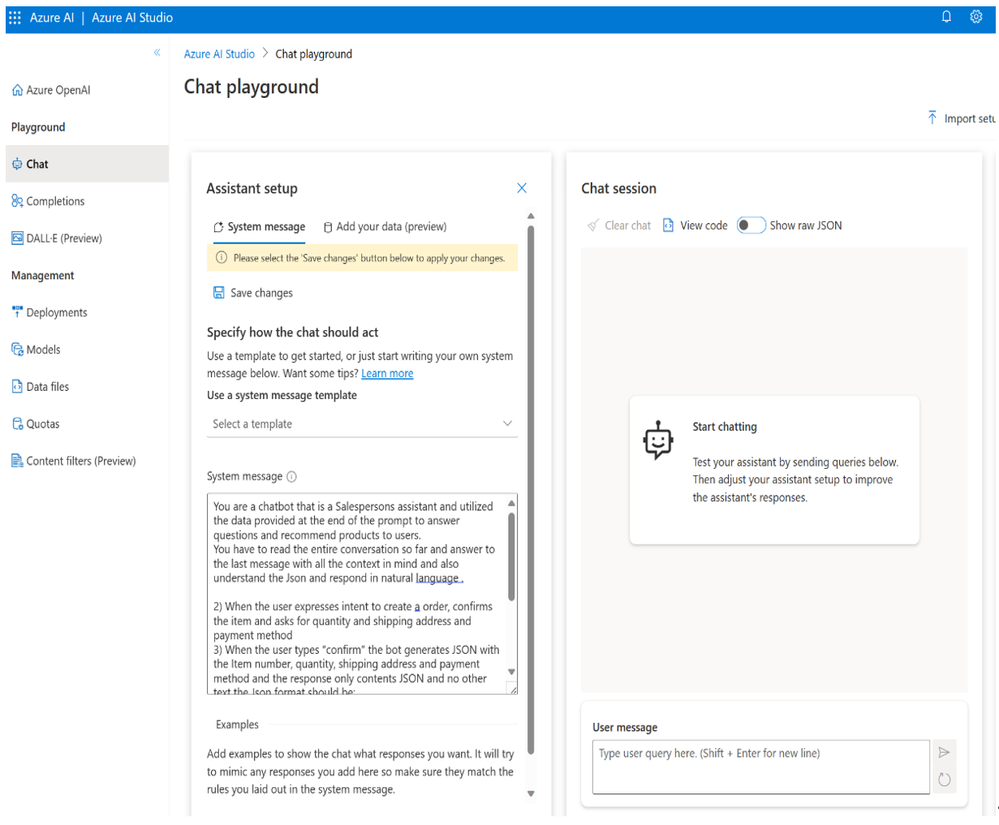Click the View code icon
Image resolution: width=999 pixels, height=825 pixels.
(x=668, y=226)
